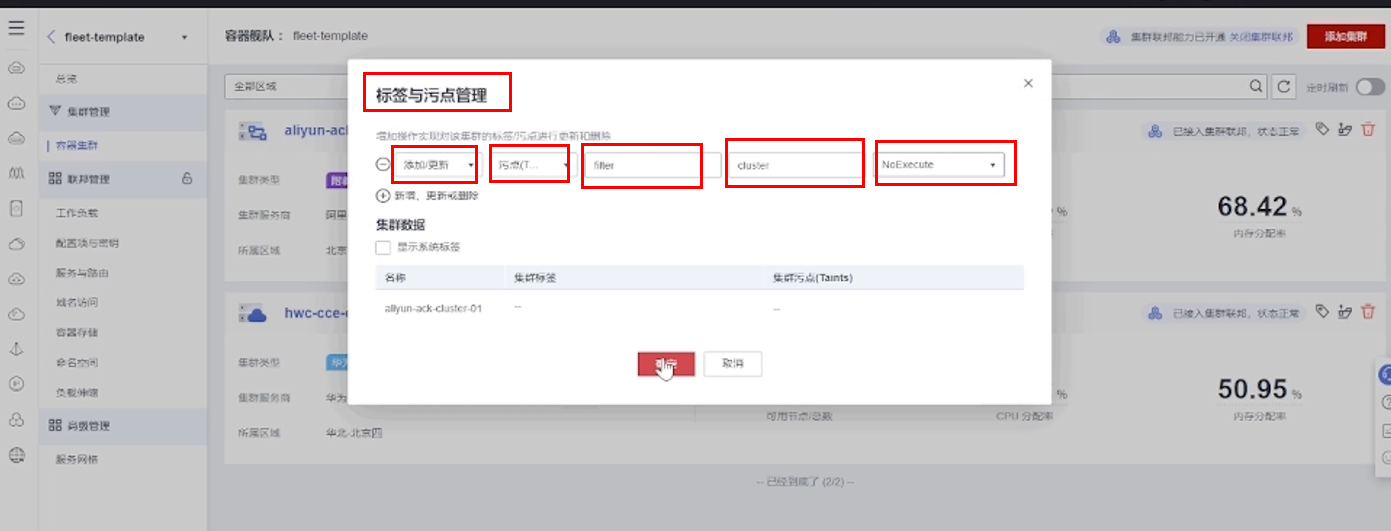The height and width of the screenshot is (531, 1391).
Task: Go back using chevron beside fleet-template
Action: [x=51, y=37]
